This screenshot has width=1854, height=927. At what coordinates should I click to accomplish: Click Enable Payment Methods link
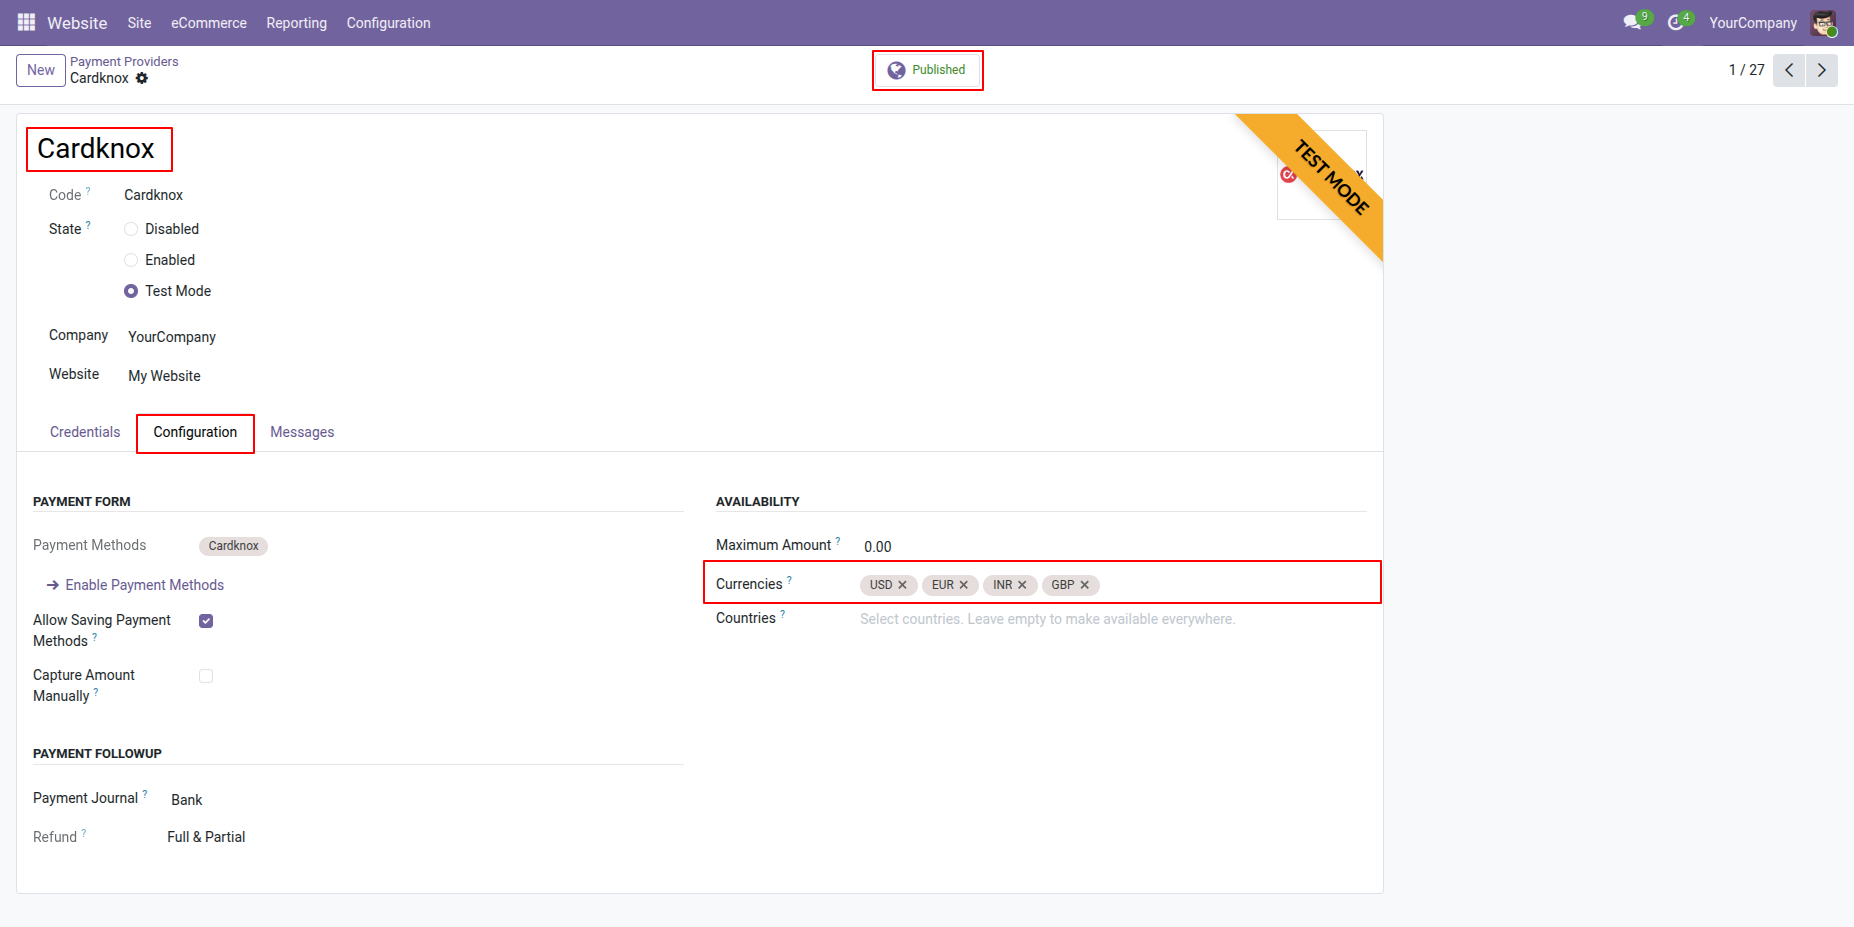pyautogui.click(x=135, y=585)
